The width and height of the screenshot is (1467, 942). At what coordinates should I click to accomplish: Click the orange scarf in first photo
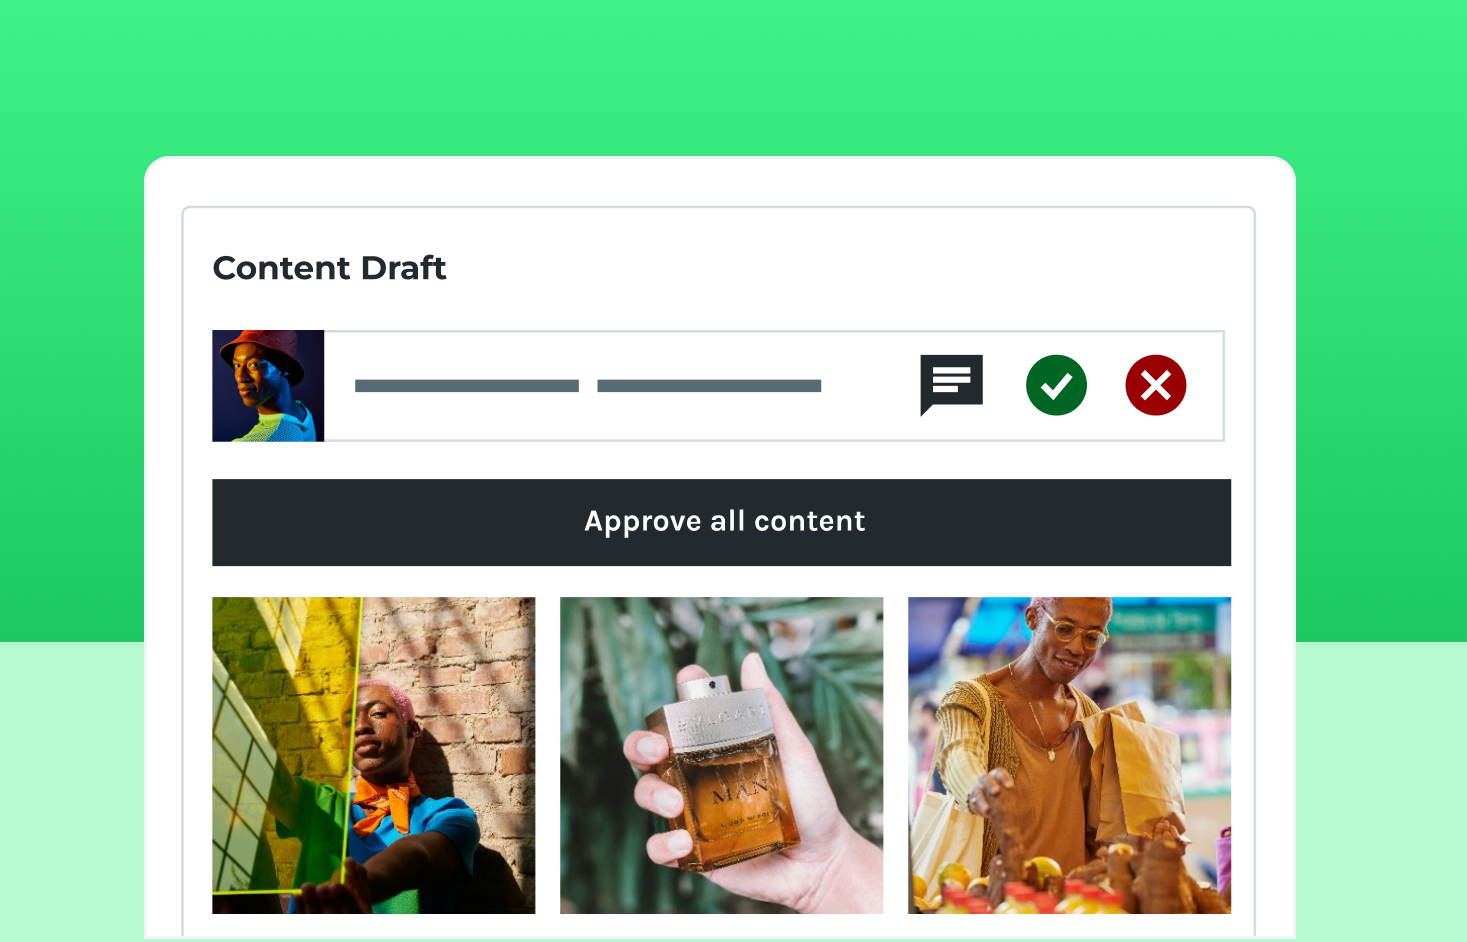385,800
